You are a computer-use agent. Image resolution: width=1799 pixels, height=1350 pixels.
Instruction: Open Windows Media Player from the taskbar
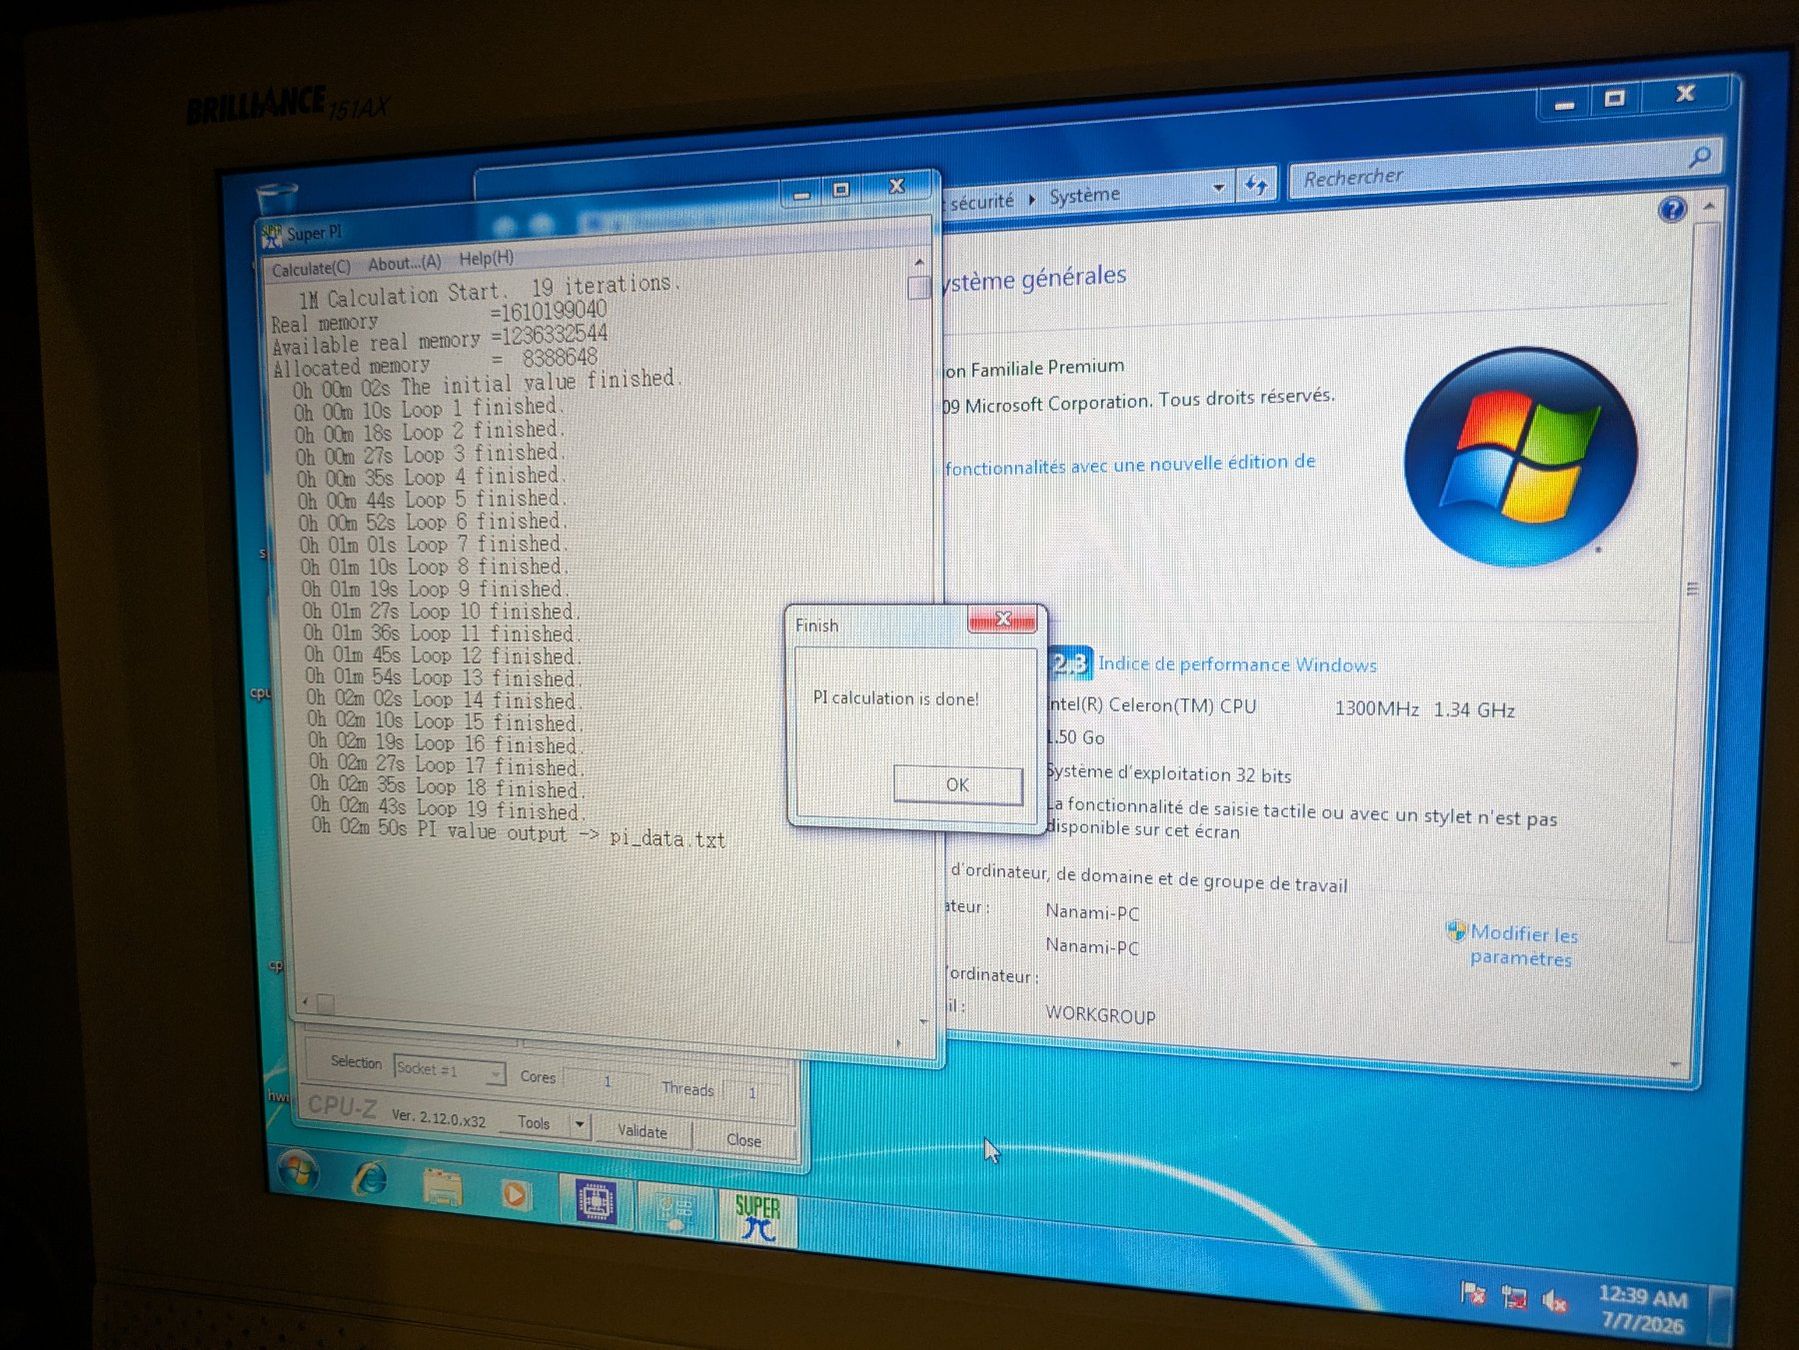(x=515, y=1194)
